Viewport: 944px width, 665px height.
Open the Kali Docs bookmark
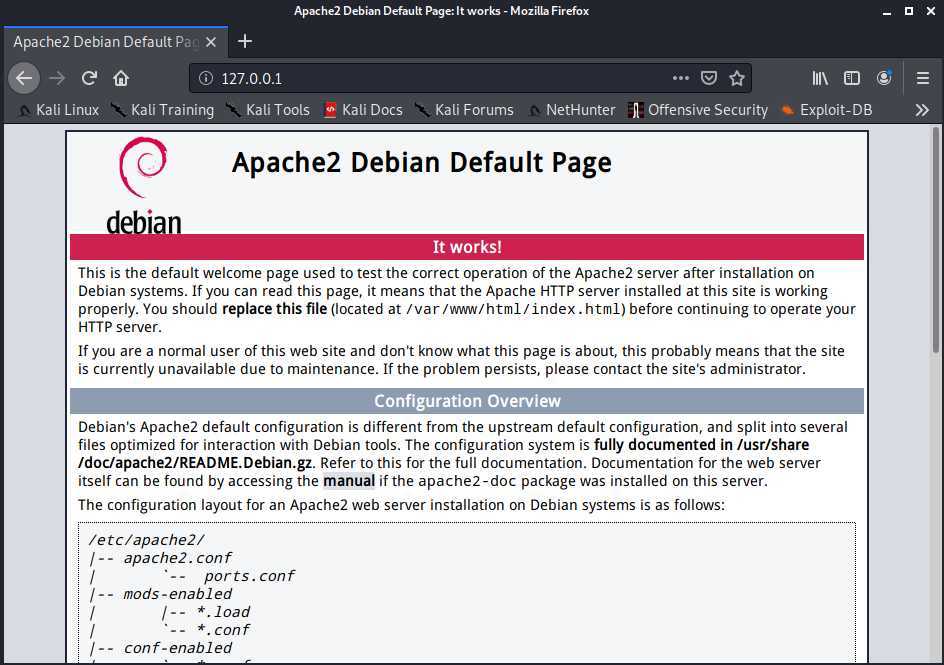(x=364, y=110)
